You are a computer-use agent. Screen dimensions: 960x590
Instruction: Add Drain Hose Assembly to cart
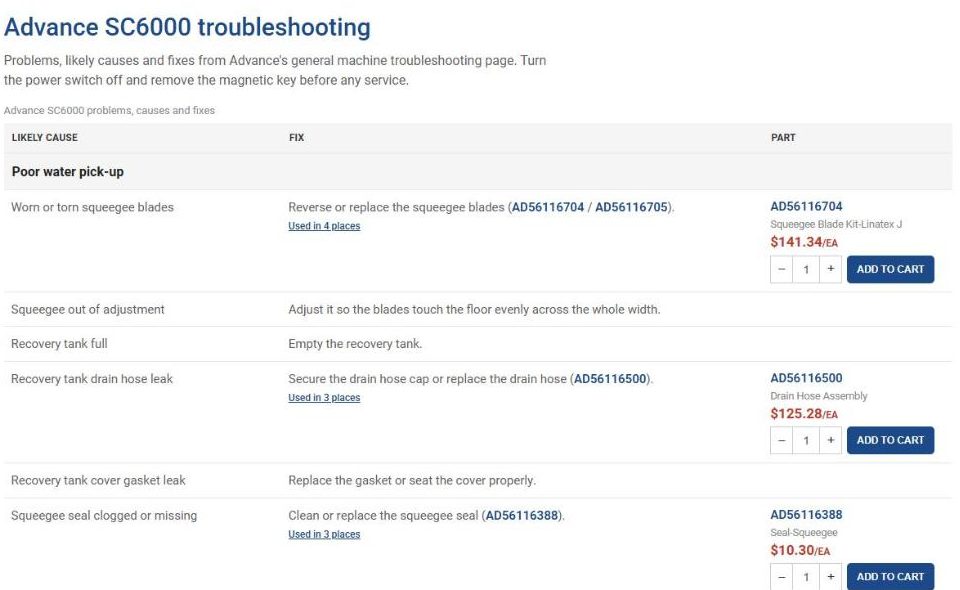tap(890, 440)
